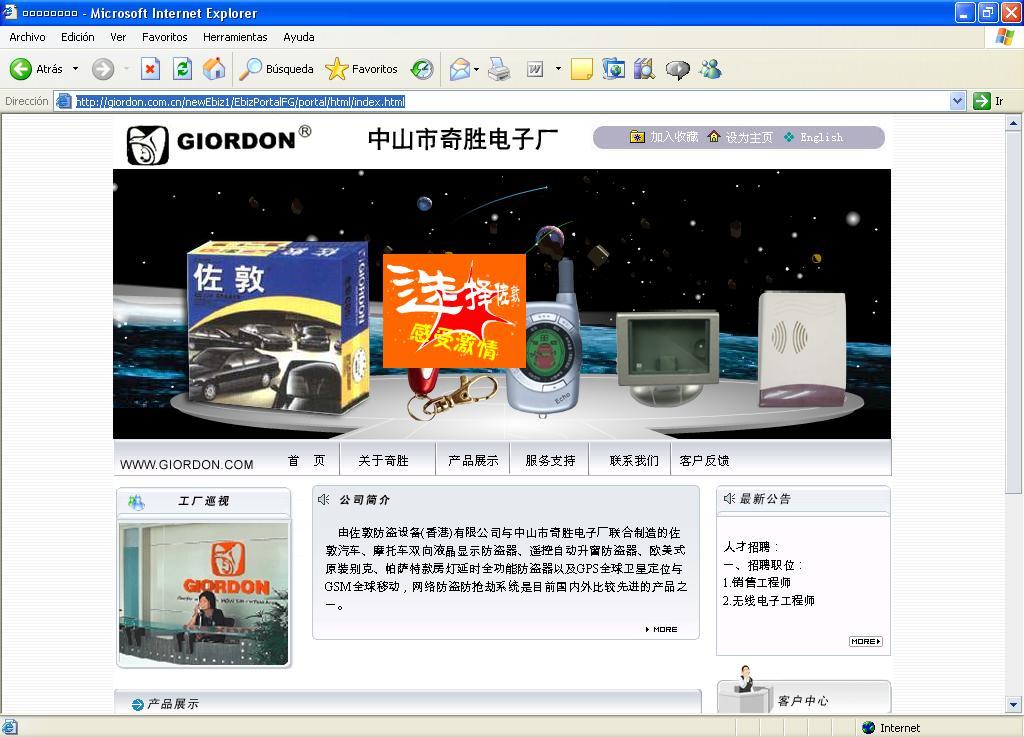The image size is (1024, 737).
Task: Expand the Mail dropdown arrow
Action: pyautogui.click(x=477, y=69)
